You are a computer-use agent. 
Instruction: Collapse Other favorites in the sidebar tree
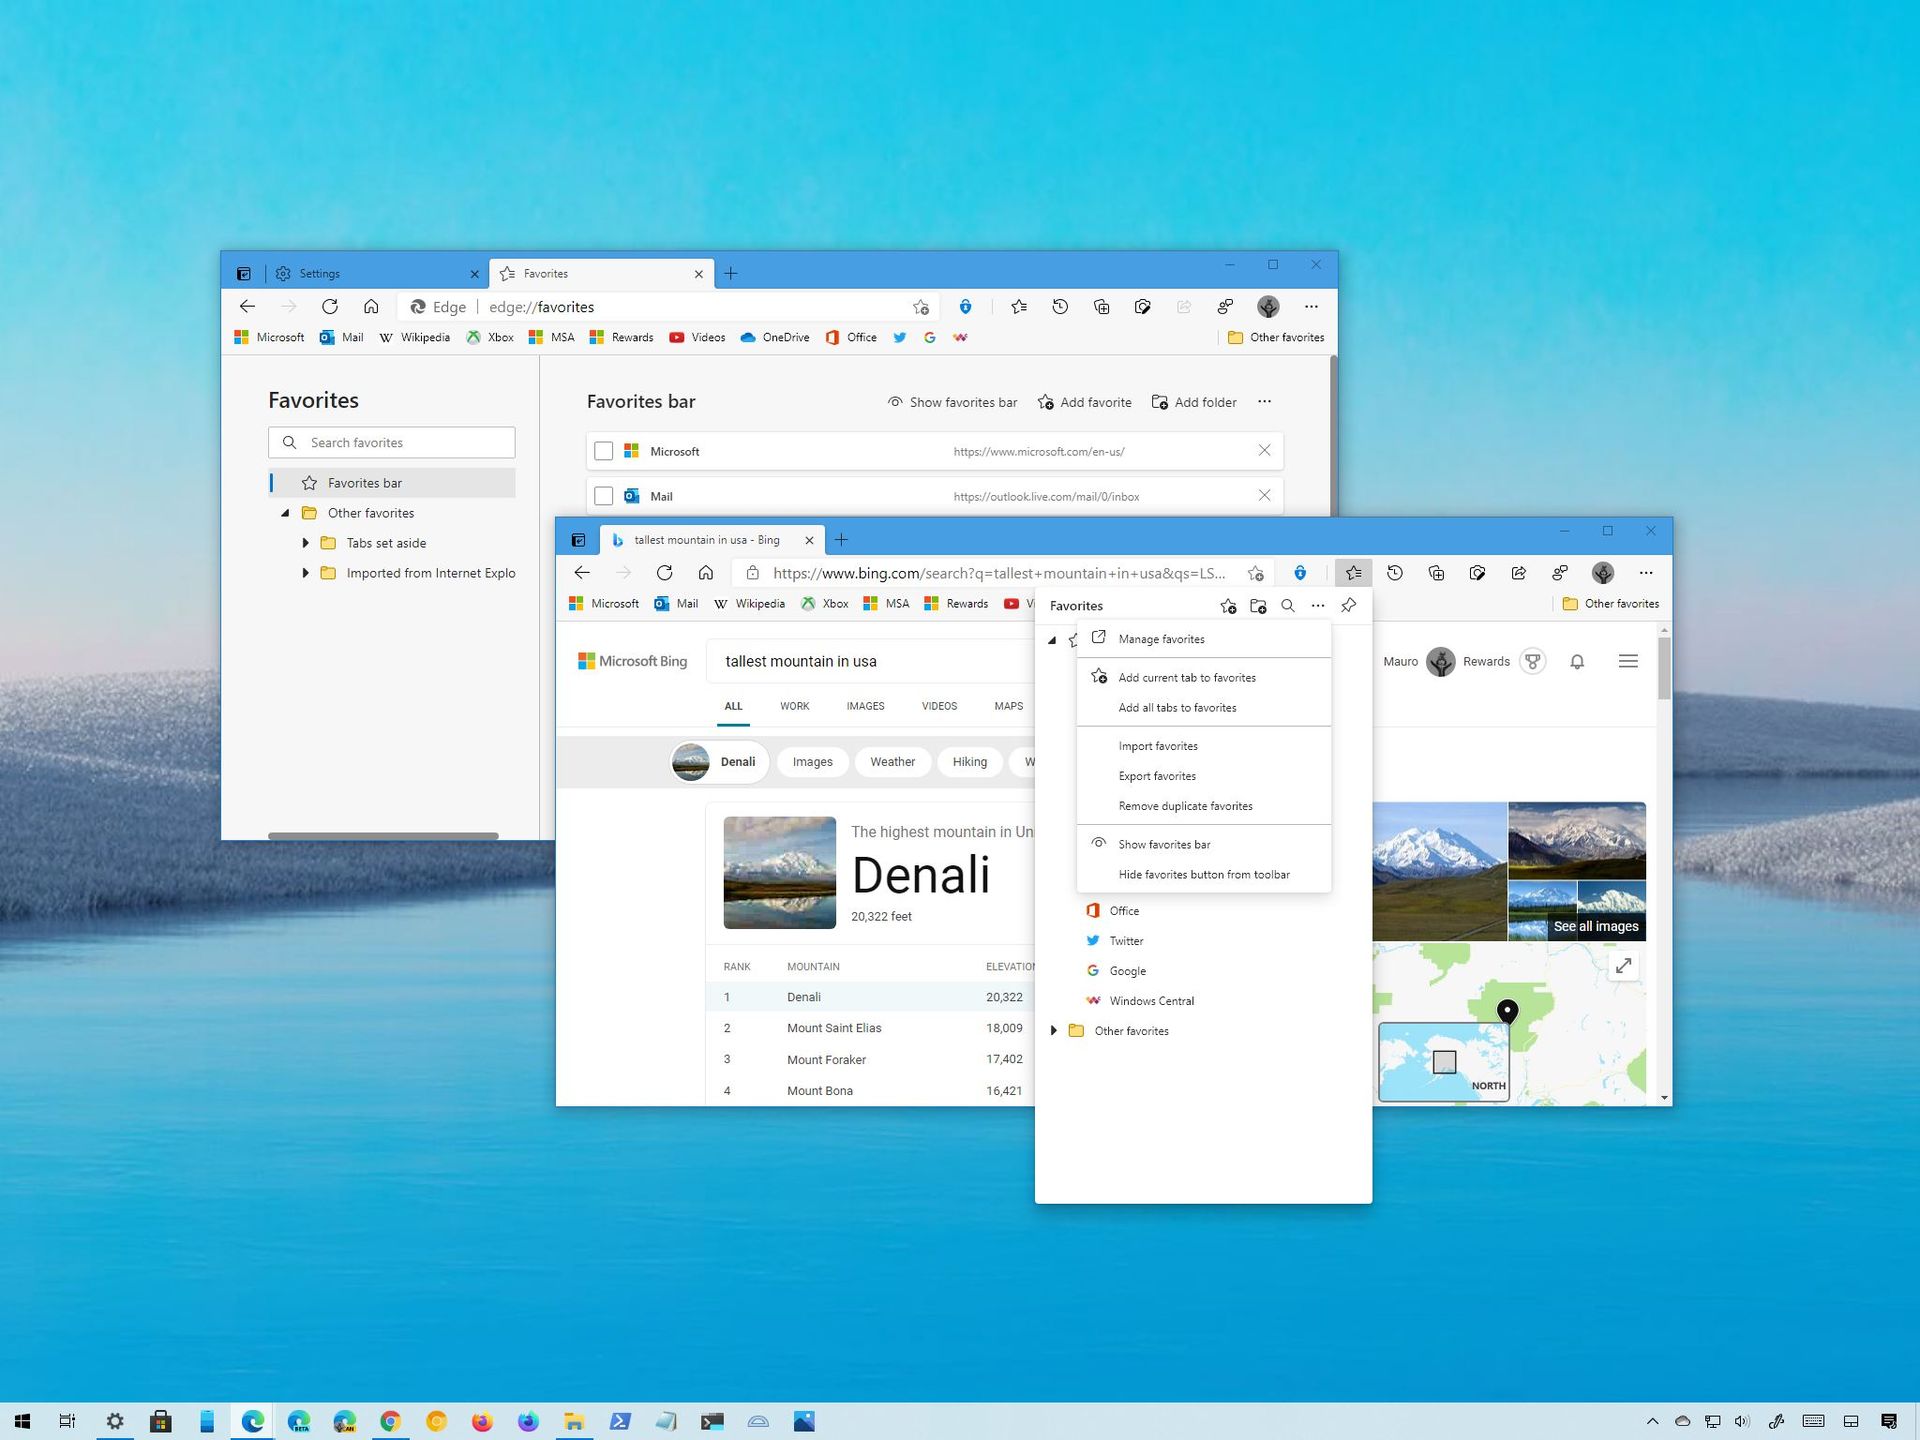(286, 513)
